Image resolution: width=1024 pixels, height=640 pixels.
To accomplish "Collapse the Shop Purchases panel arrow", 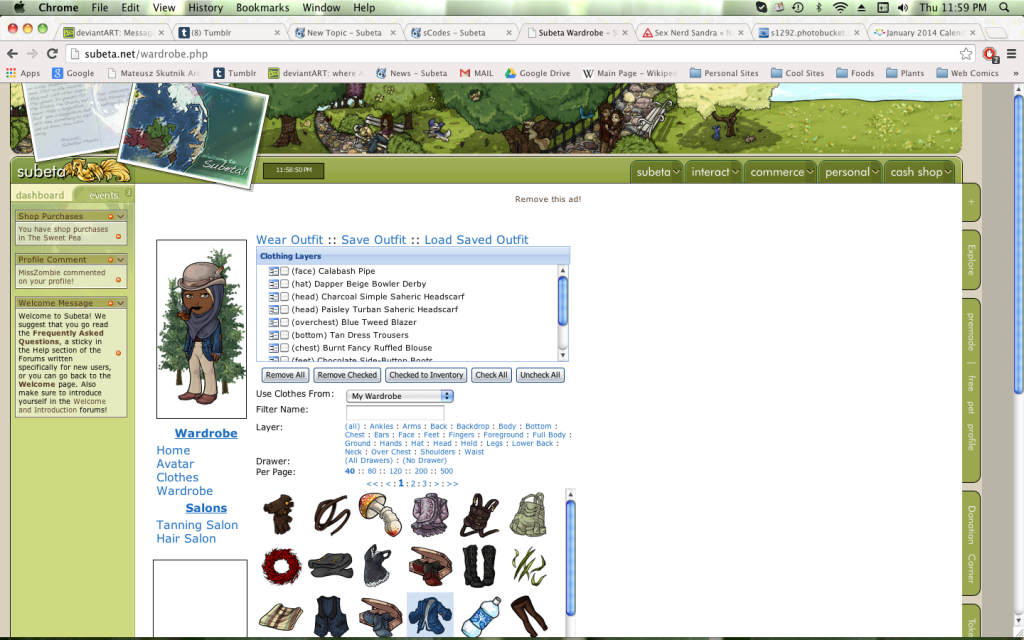I will click(121, 216).
